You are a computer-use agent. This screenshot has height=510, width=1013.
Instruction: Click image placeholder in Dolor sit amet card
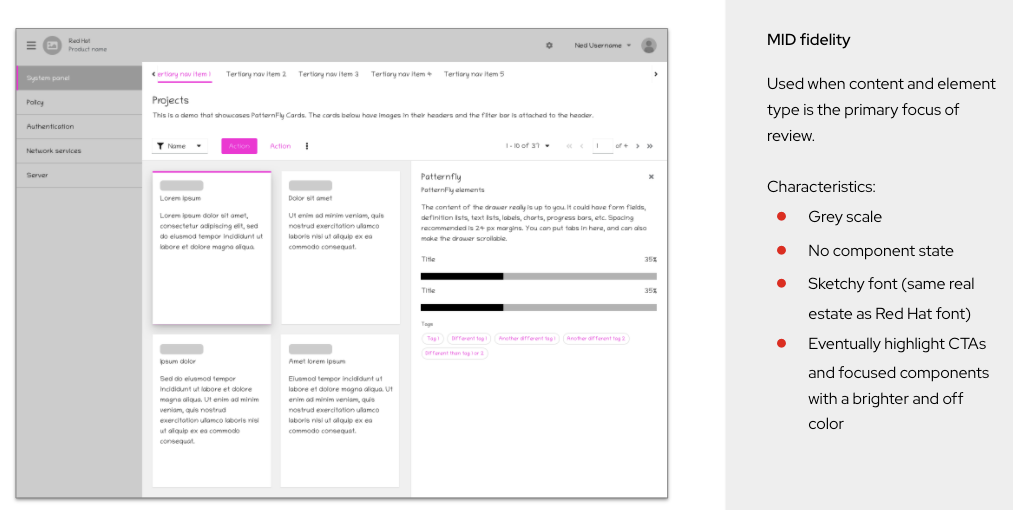point(310,186)
